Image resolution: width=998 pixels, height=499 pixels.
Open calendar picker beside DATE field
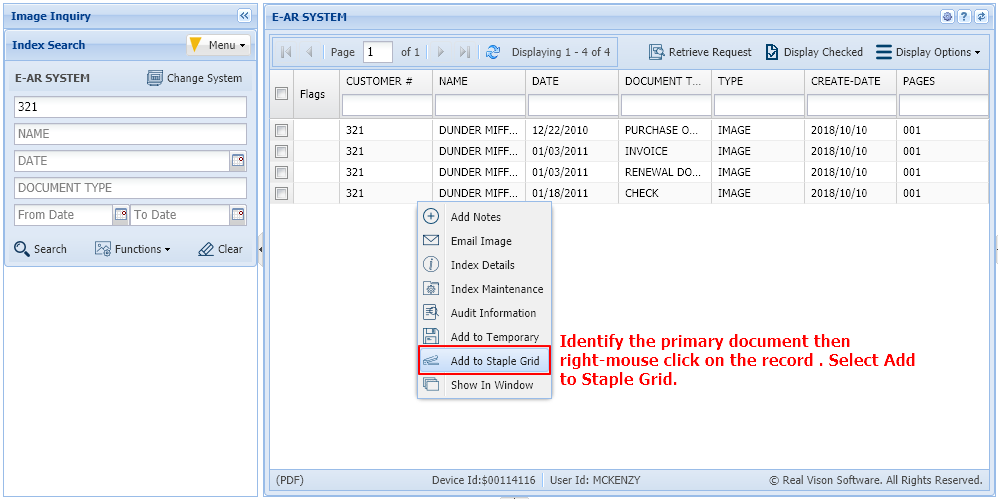click(238, 161)
